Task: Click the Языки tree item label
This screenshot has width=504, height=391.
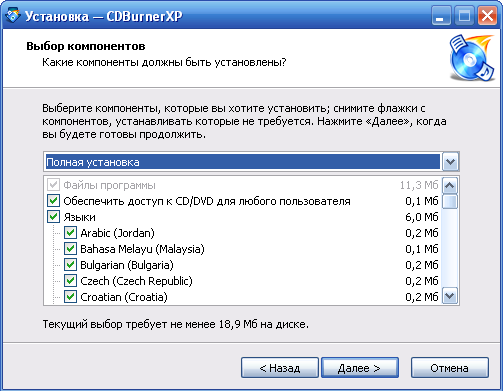Action: (x=80, y=217)
